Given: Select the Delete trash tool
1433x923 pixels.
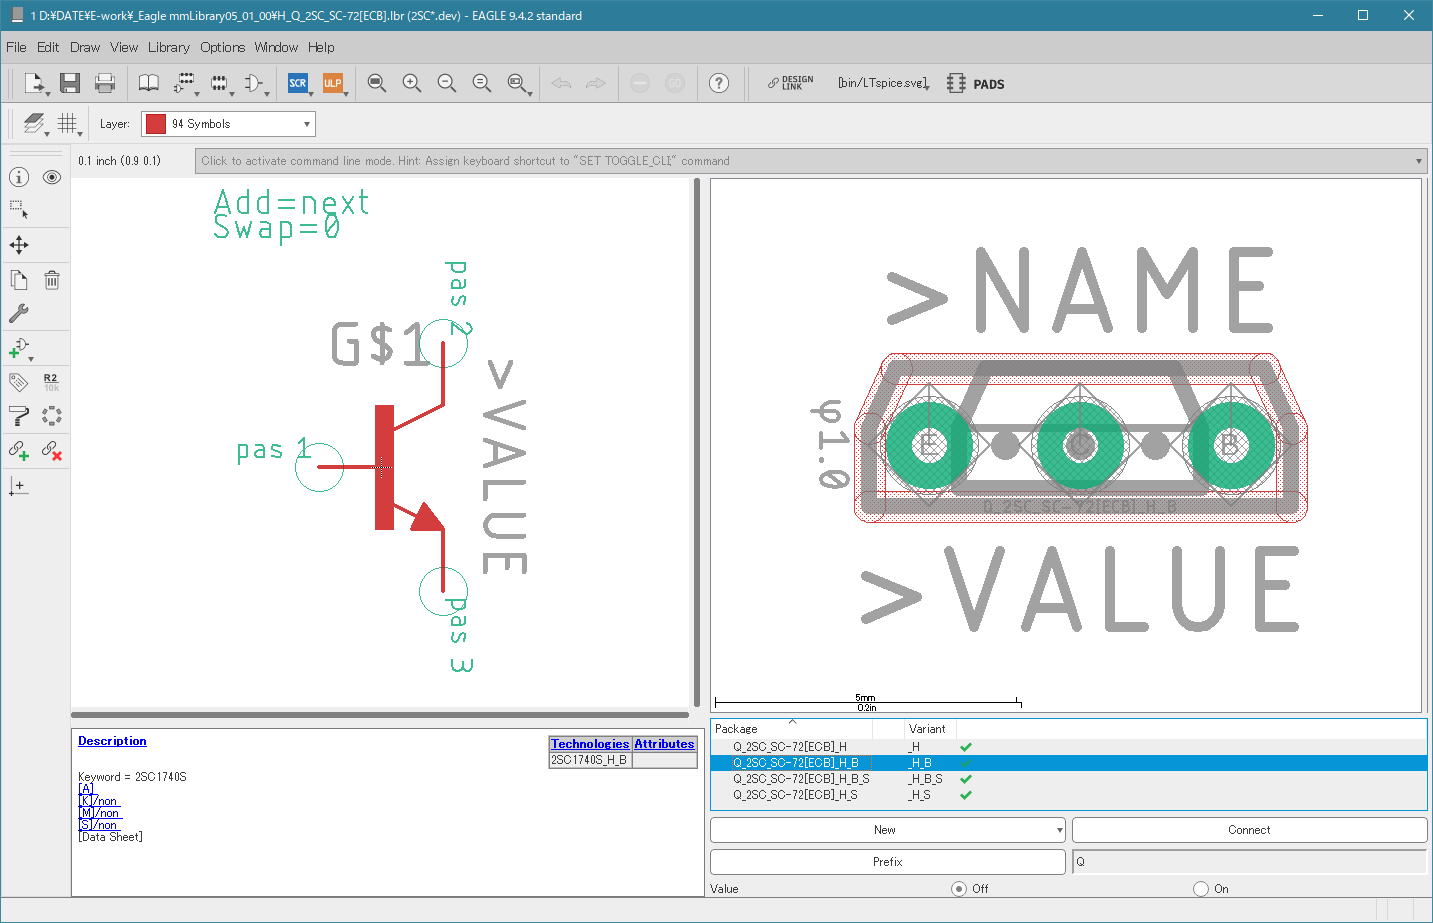Looking at the screenshot, I should coord(52,281).
